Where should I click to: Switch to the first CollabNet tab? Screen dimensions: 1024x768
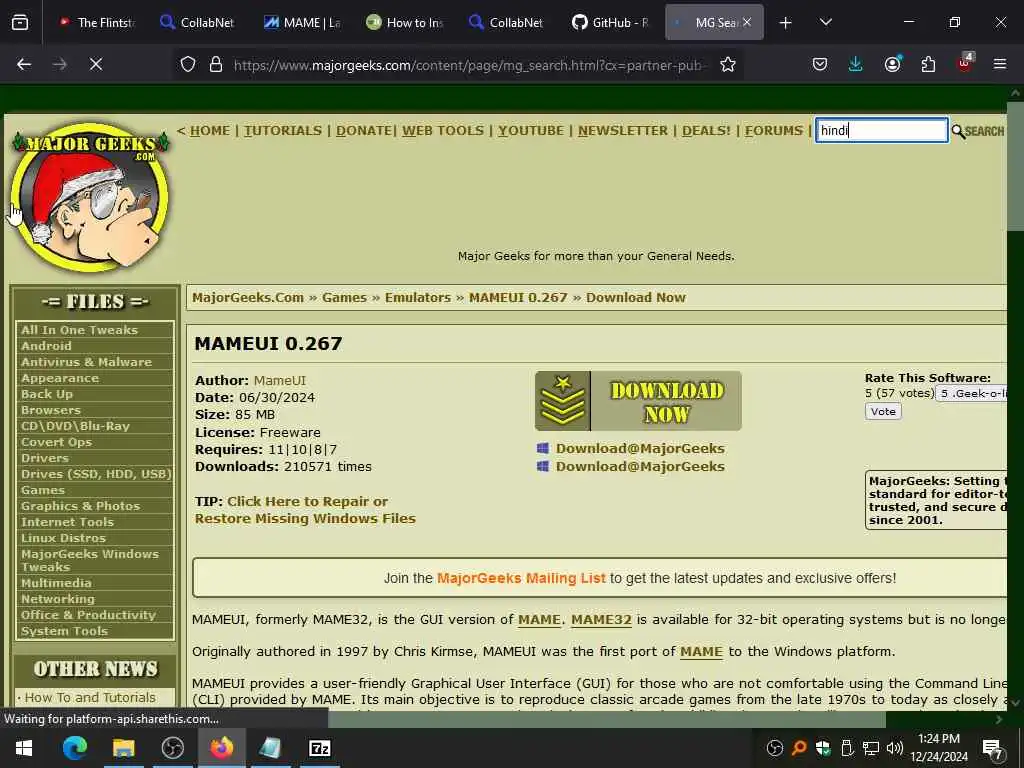(197, 22)
